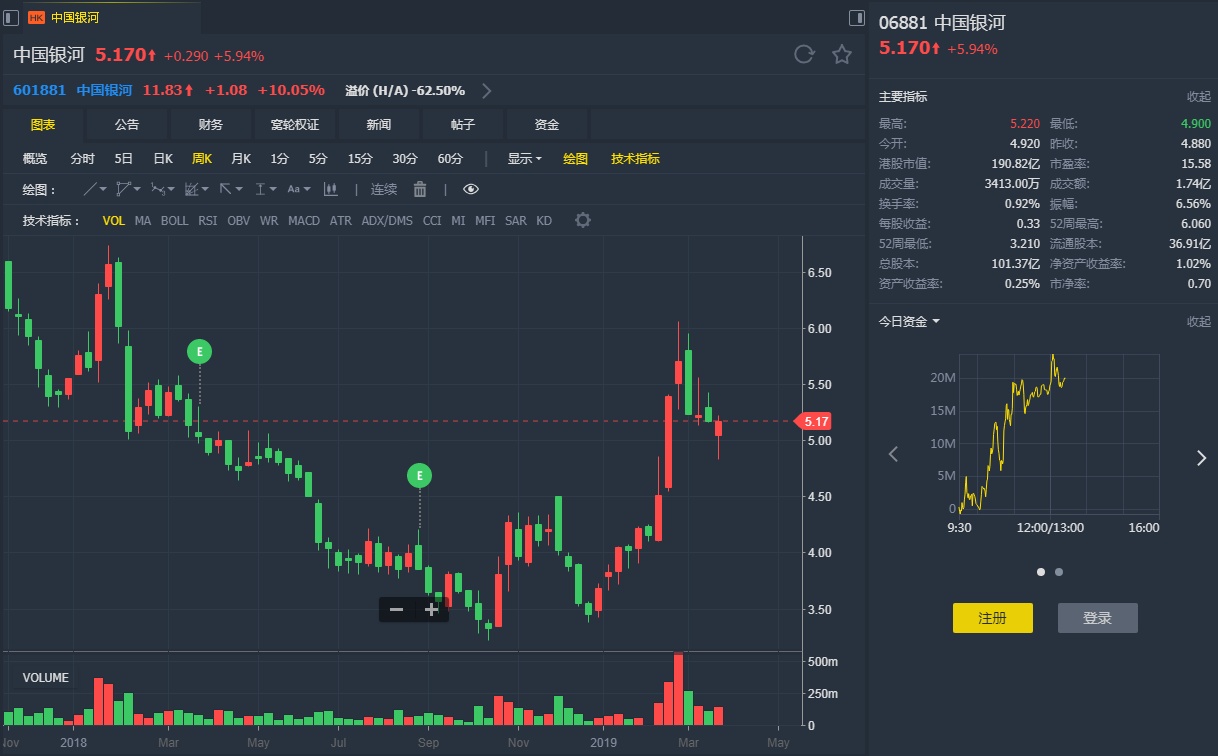Open the 窝轮权证 tab
Viewport: 1218px width, 756px height.
(x=294, y=125)
